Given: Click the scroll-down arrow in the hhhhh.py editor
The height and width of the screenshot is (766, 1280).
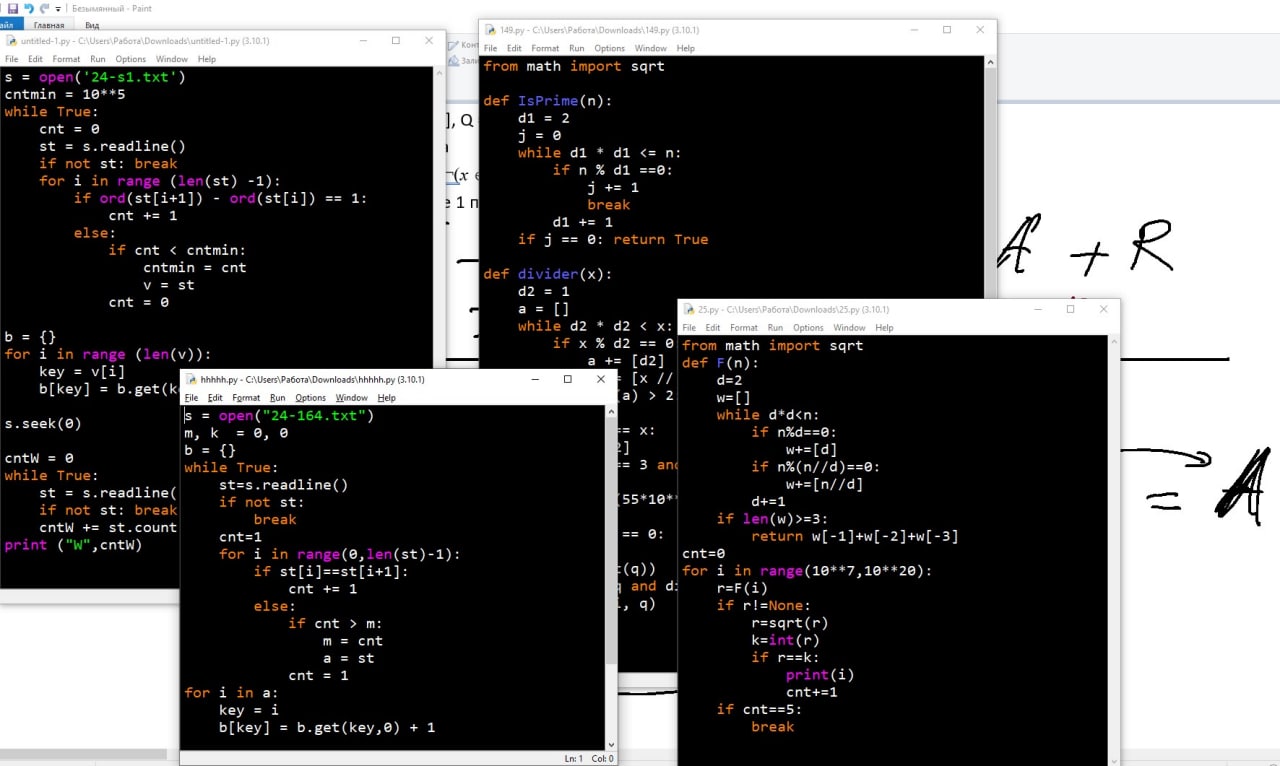Looking at the screenshot, I should pos(611,743).
